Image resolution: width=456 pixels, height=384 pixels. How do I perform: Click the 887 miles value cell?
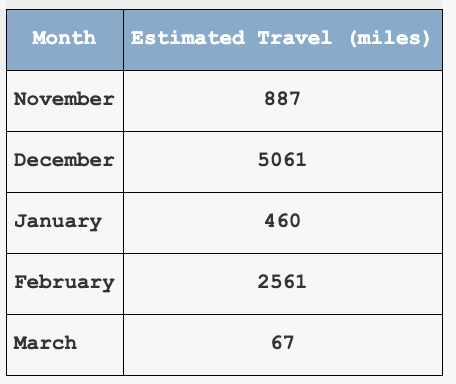283,101
